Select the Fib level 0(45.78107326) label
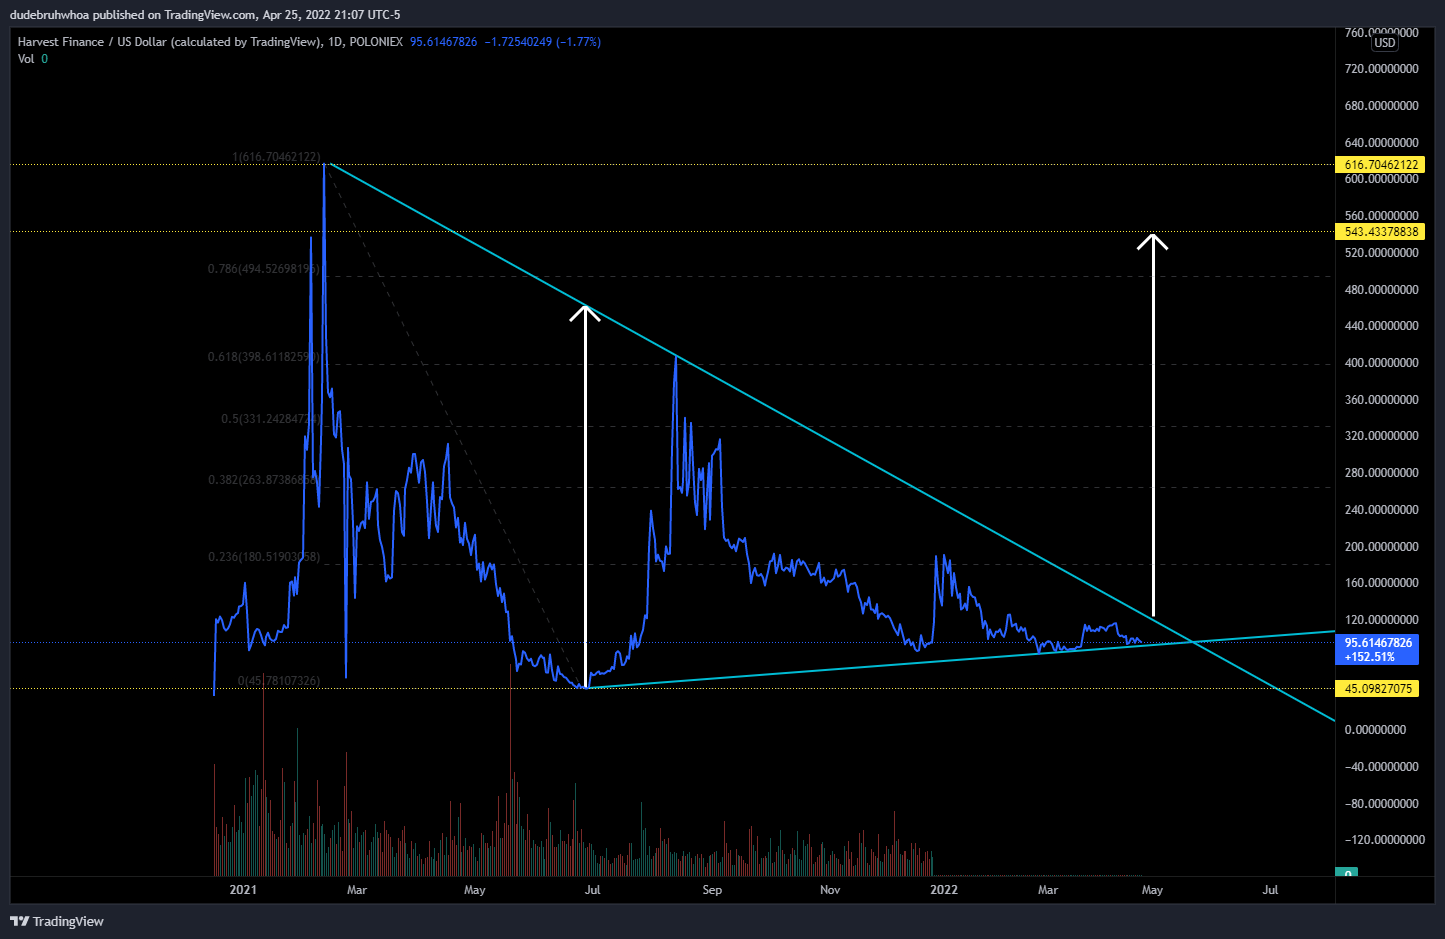The height and width of the screenshot is (939, 1445). tap(279, 681)
